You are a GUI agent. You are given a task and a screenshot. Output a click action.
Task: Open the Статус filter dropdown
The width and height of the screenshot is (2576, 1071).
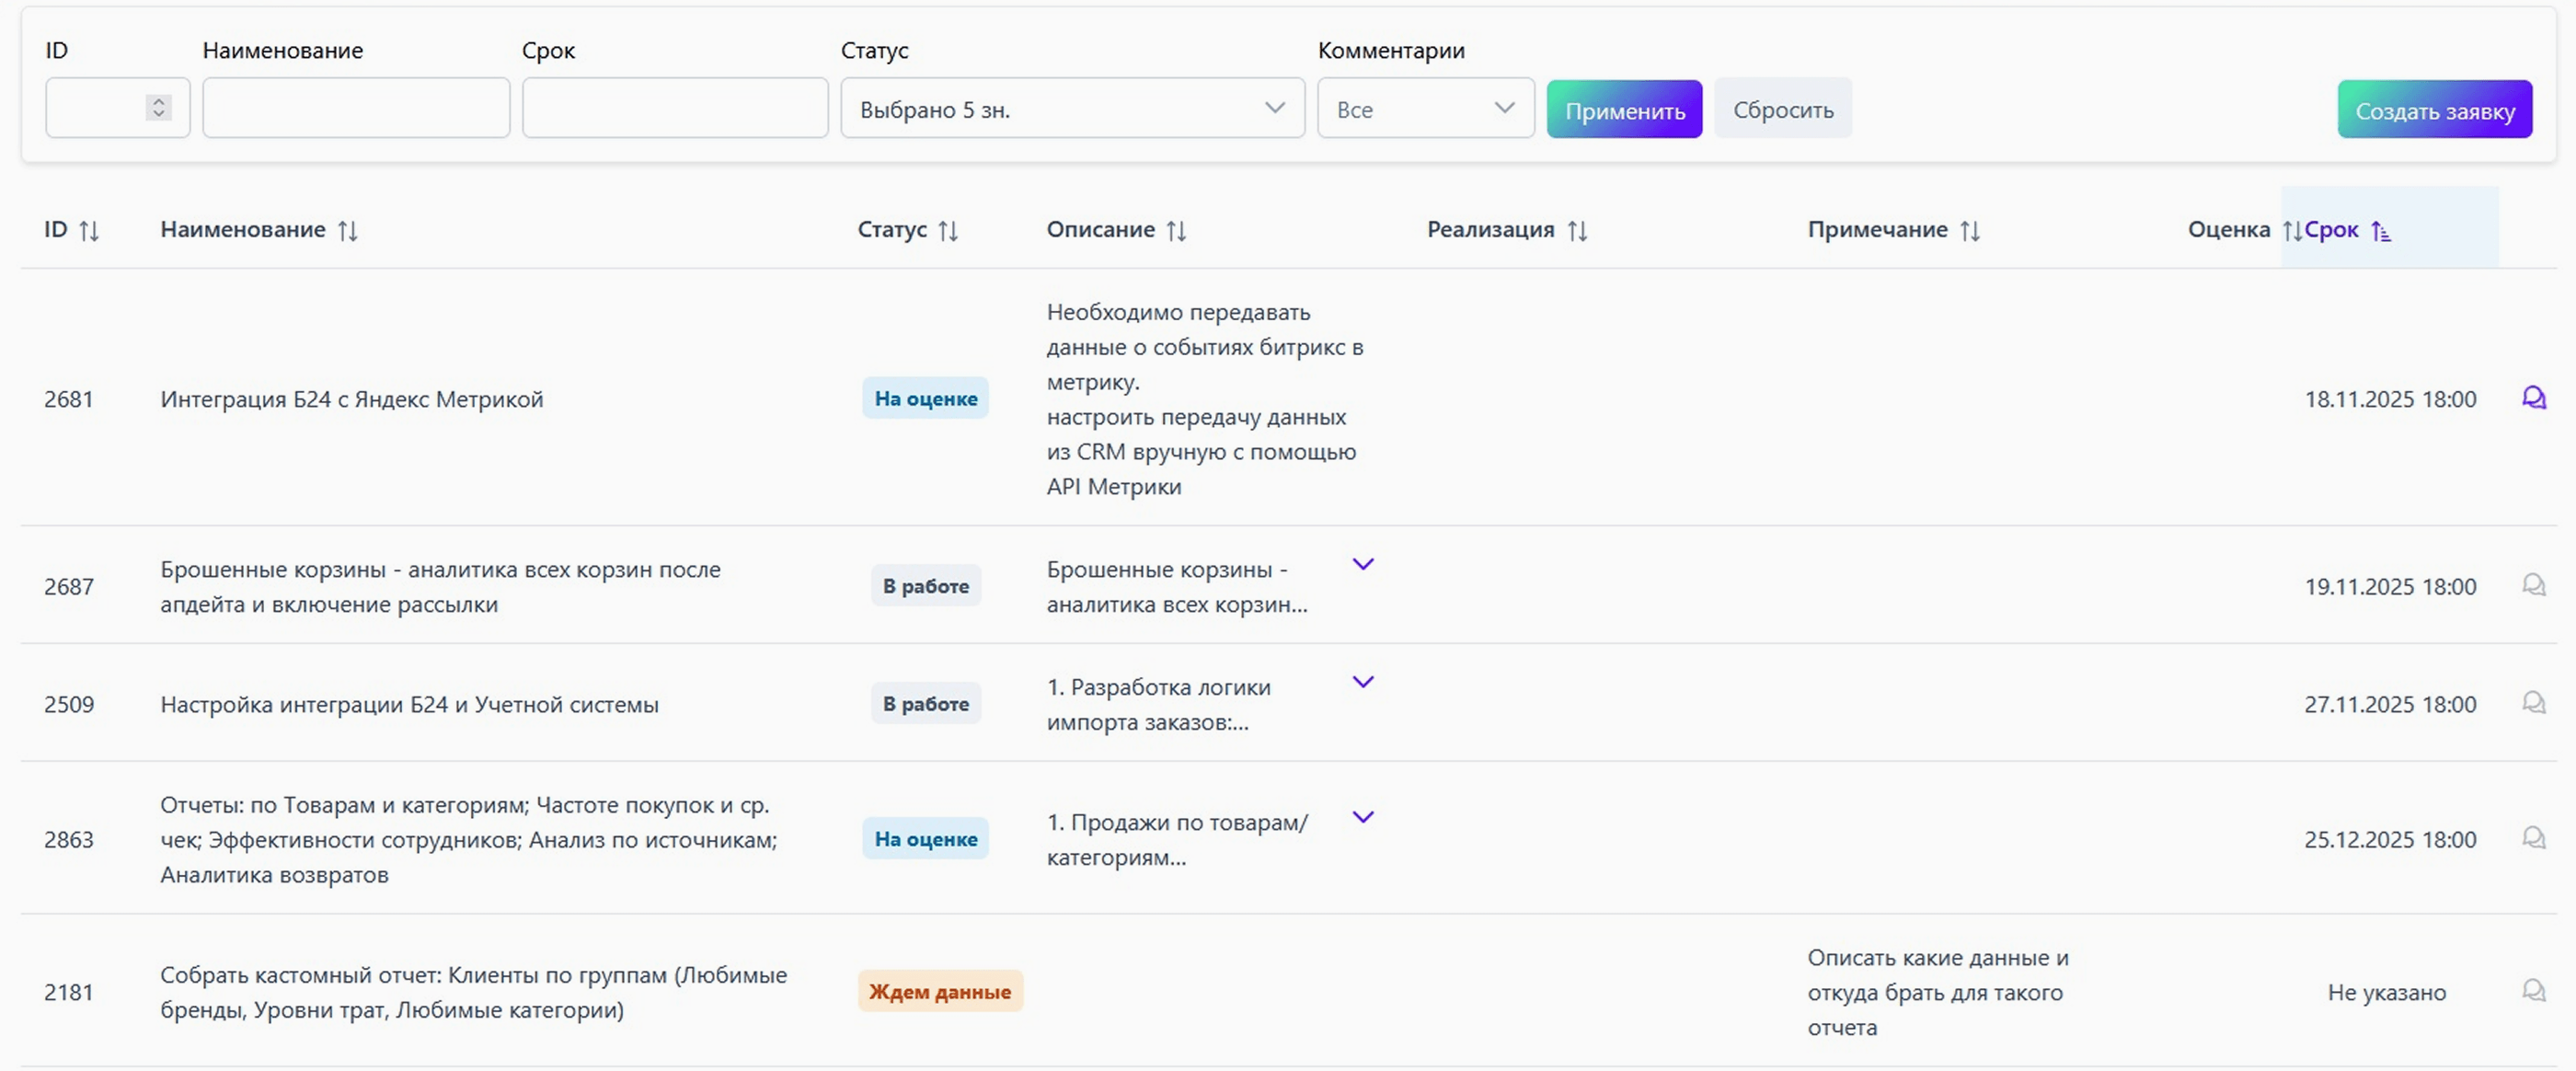[1072, 108]
